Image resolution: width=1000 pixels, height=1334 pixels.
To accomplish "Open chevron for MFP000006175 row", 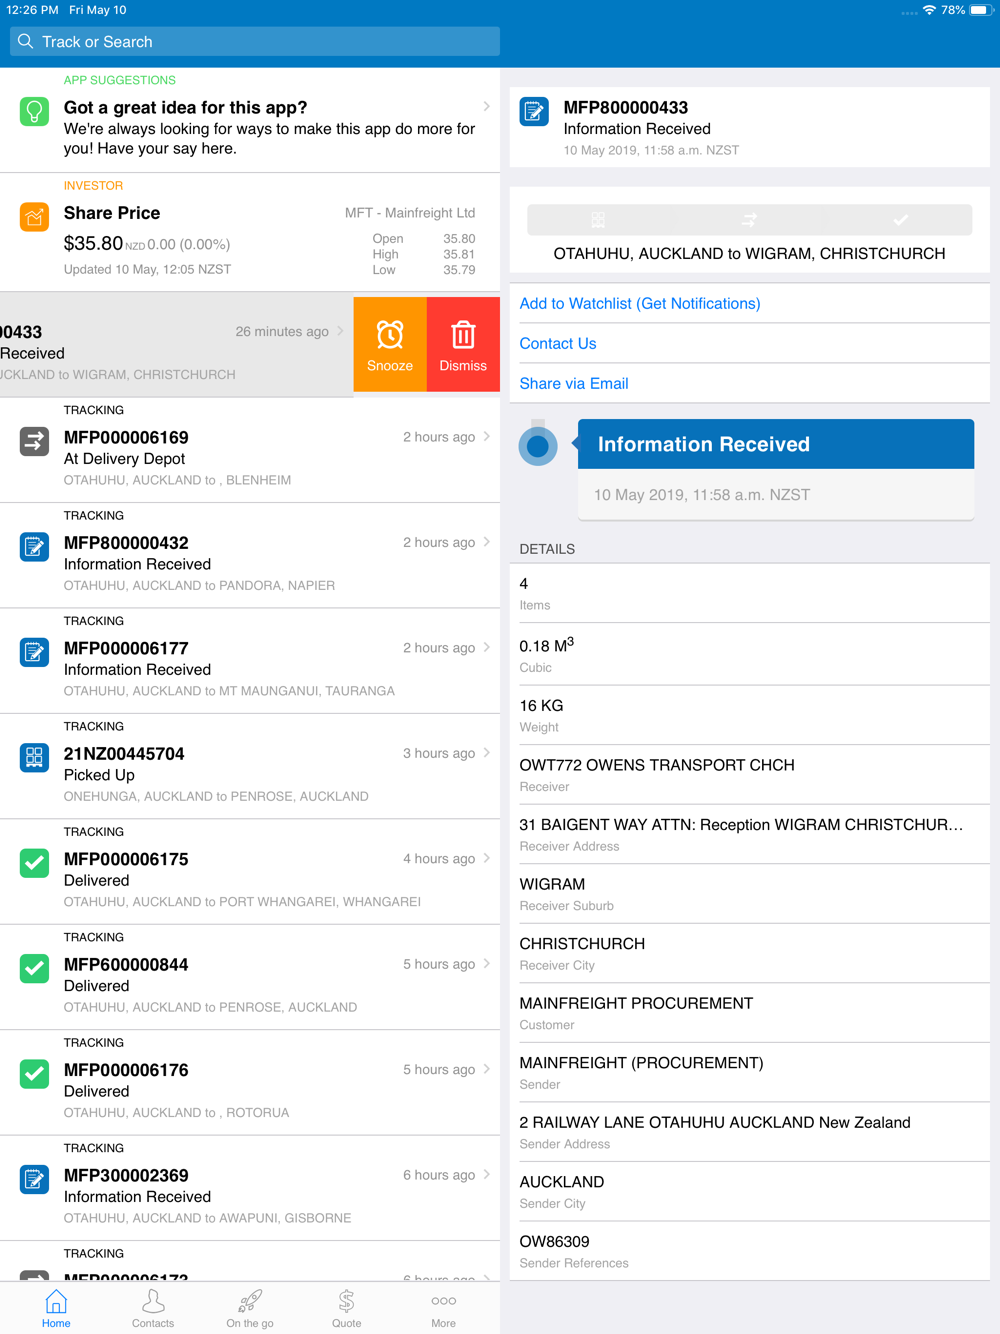I will (486, 858).
